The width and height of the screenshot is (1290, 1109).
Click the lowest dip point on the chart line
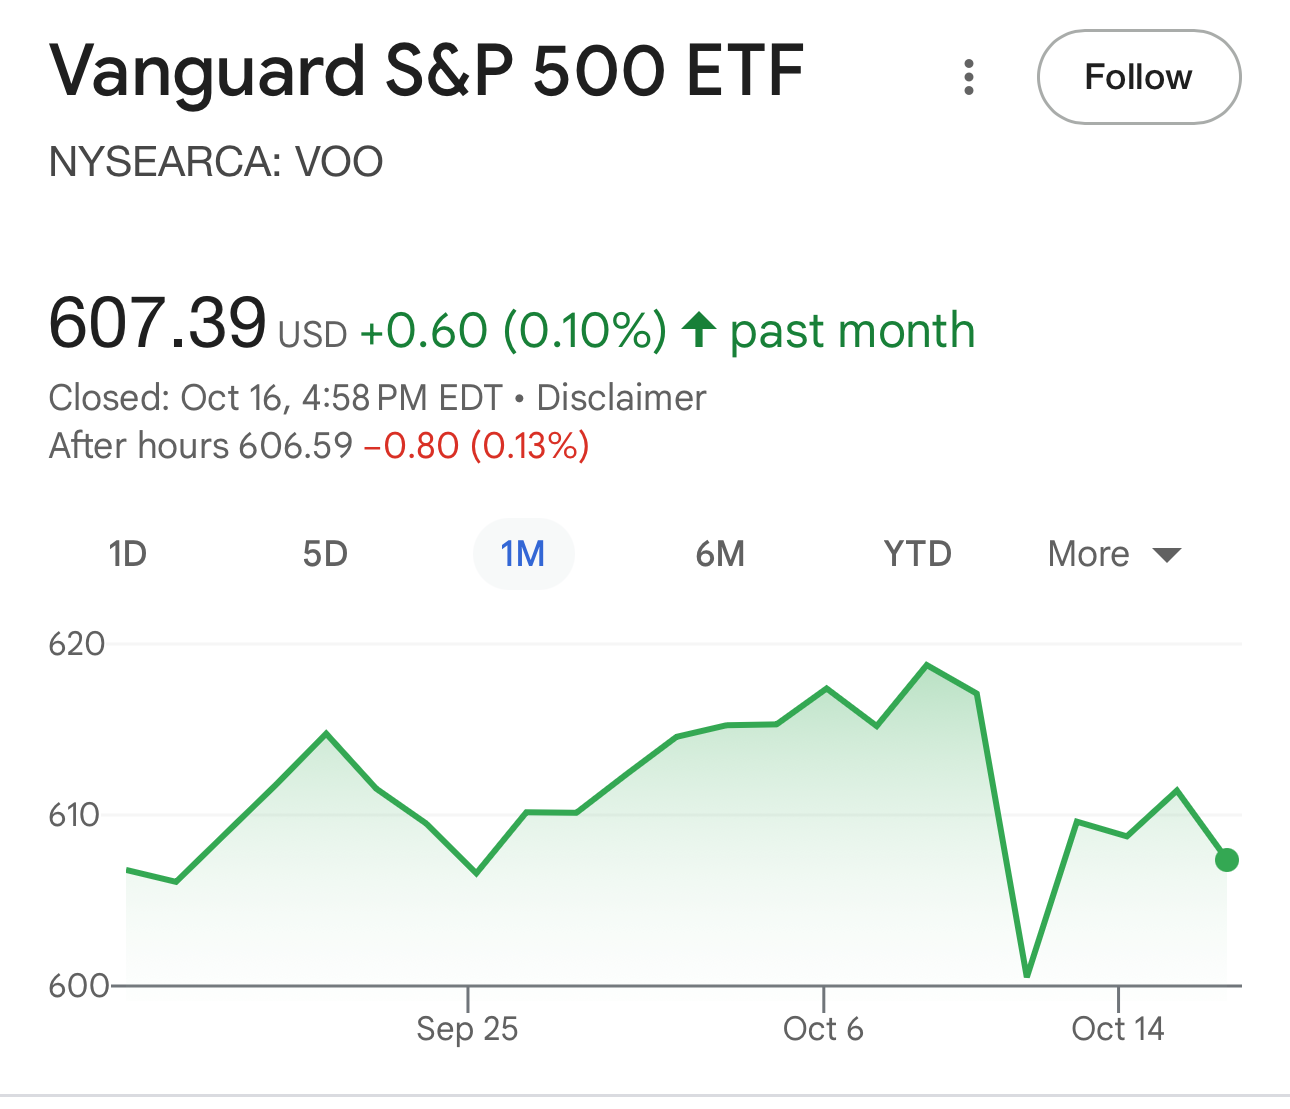coord(1027,975)
